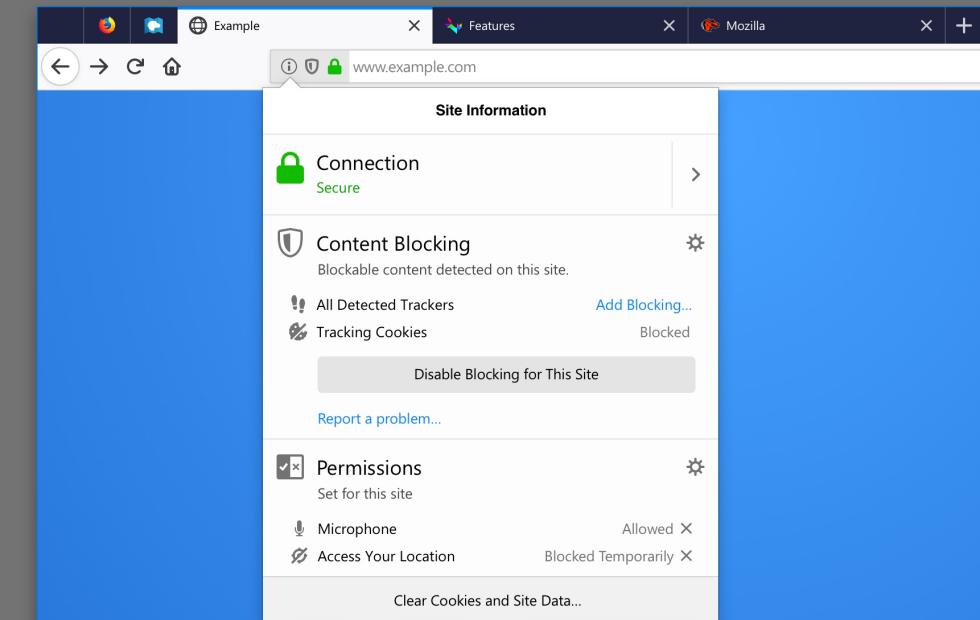Click Clear Cookies and Site Data
The image size is (980, 620).
coord(488,601)
